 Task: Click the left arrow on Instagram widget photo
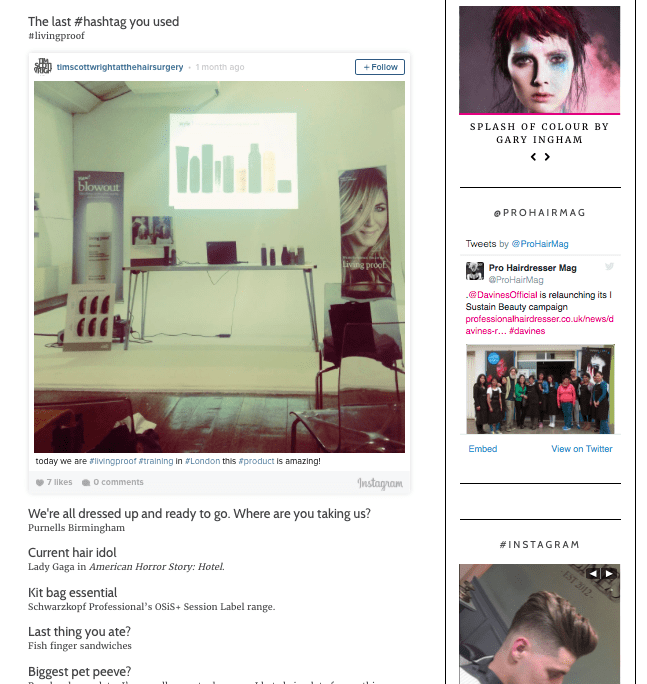pos(593,574)
